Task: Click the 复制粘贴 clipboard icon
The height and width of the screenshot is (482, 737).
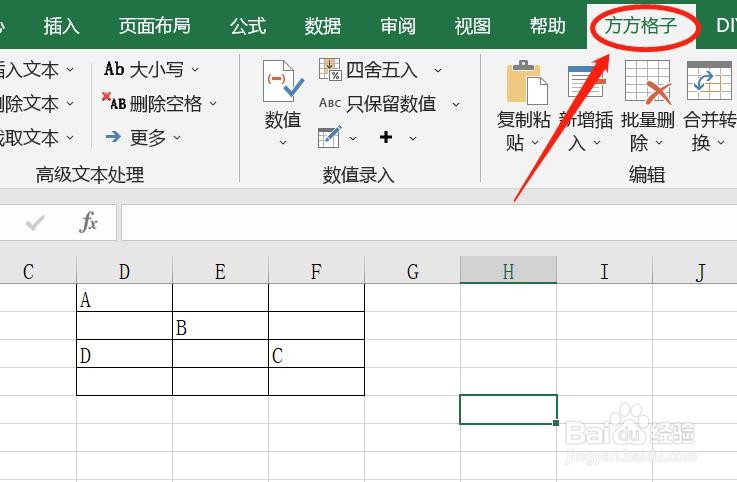Action: tap(526, 82)
